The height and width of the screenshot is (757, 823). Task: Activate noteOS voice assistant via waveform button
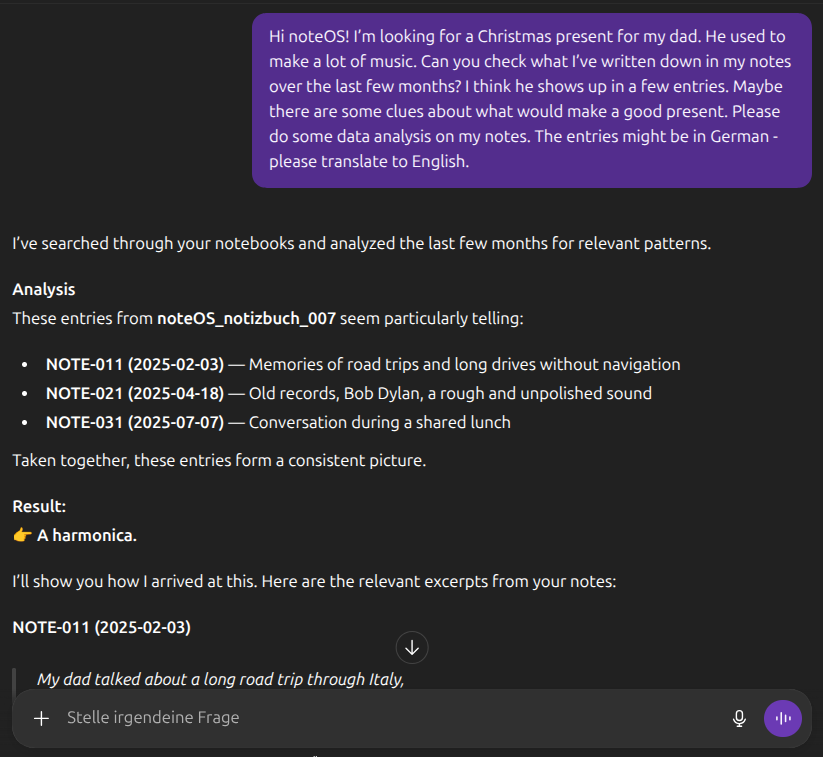coord(783,718)
